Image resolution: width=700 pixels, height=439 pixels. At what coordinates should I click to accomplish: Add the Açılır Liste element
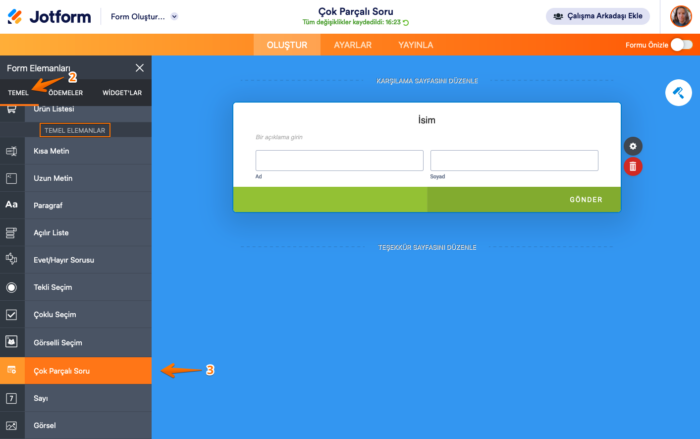(x=88, y=233)
